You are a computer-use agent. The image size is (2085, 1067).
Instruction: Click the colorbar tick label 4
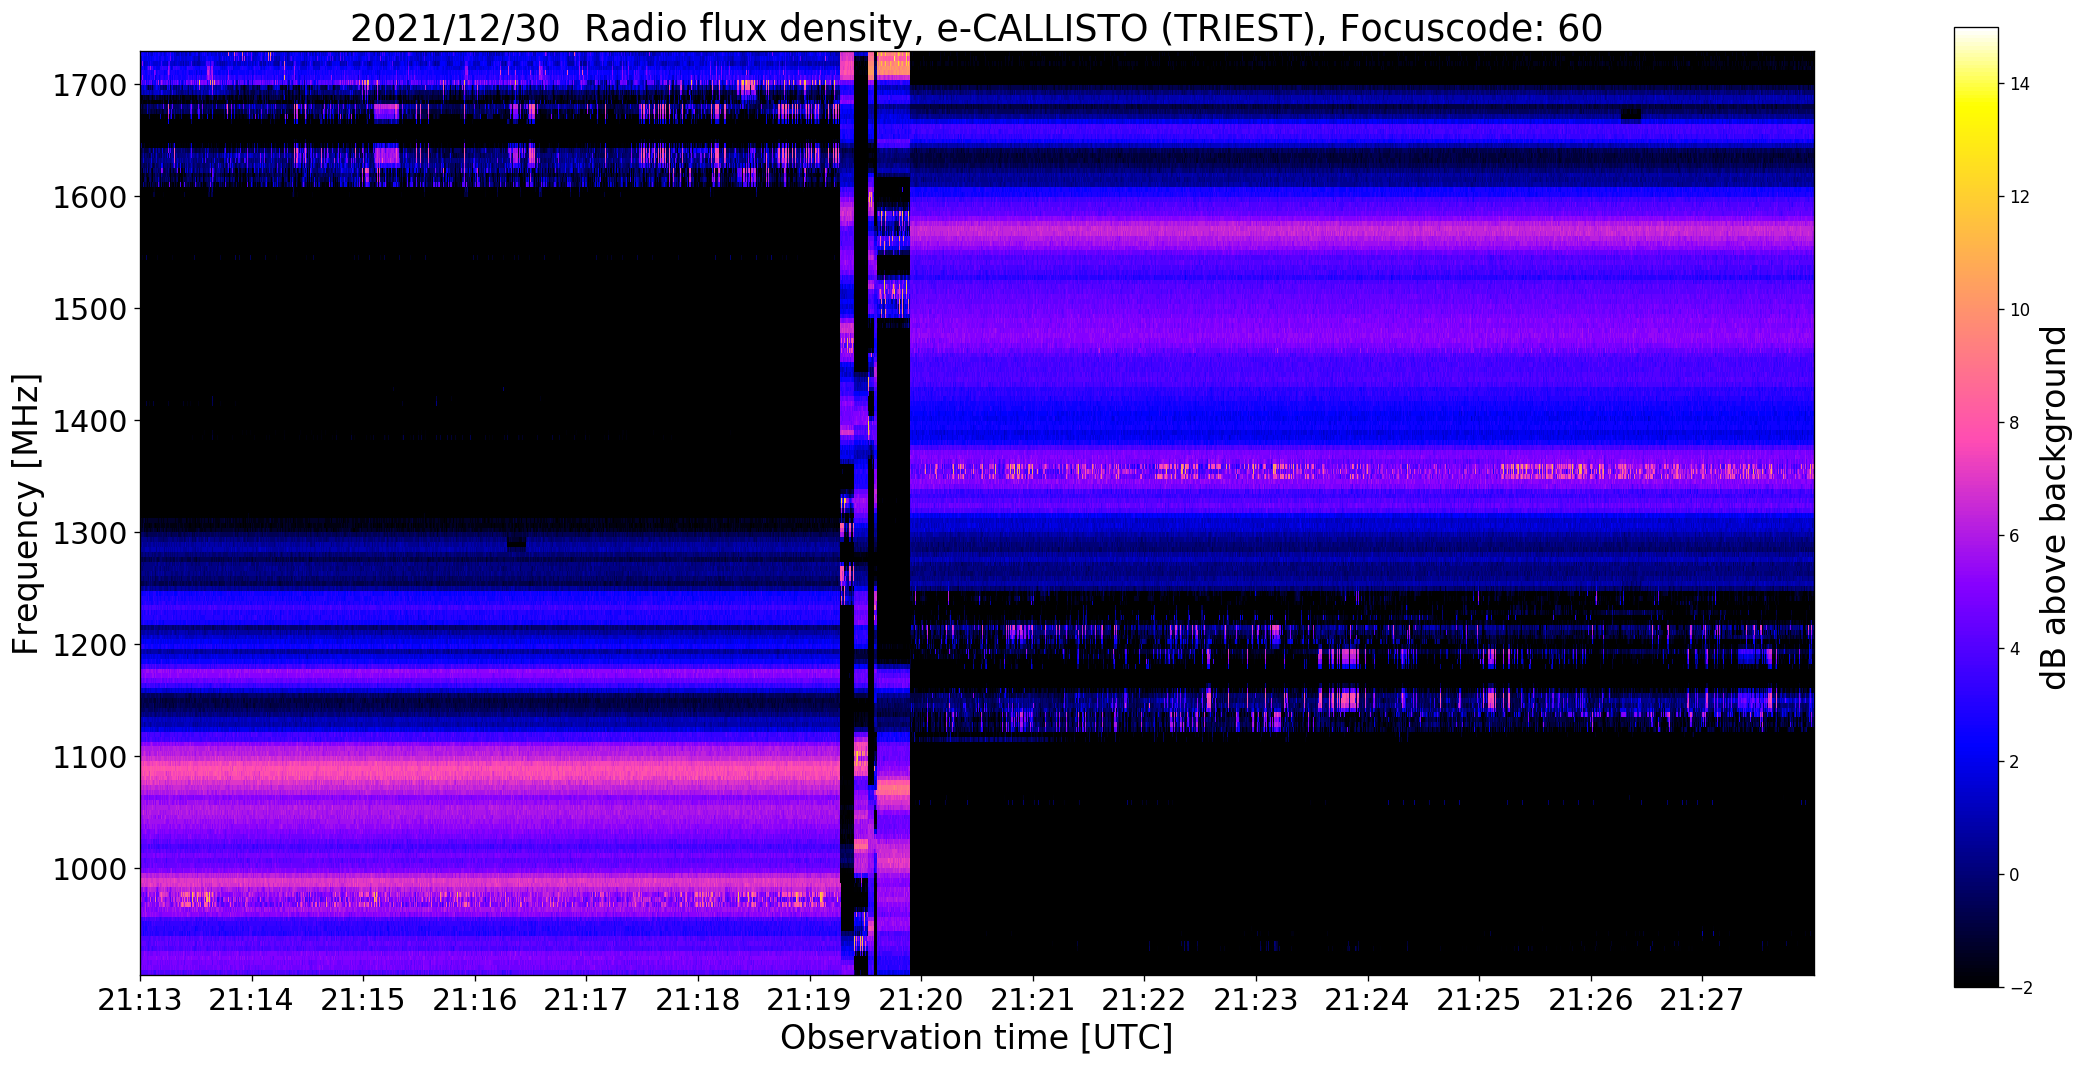2014,650
